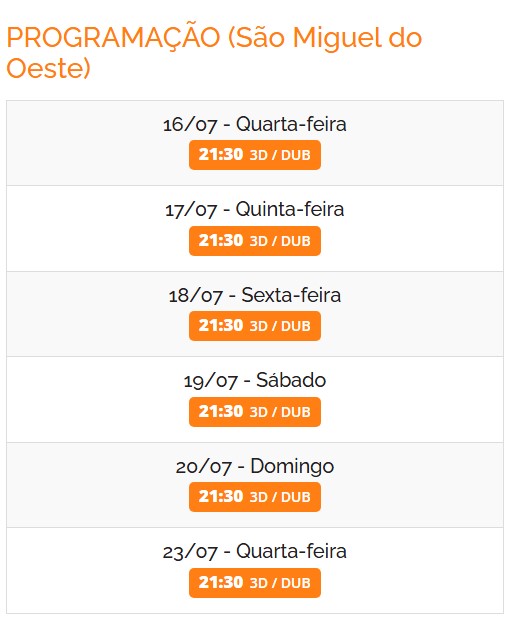The width and height of the screenshot is (508, 622).
Task: Click the 18/07 - Sexta-feira date label
Action: [x=255, y=295]
